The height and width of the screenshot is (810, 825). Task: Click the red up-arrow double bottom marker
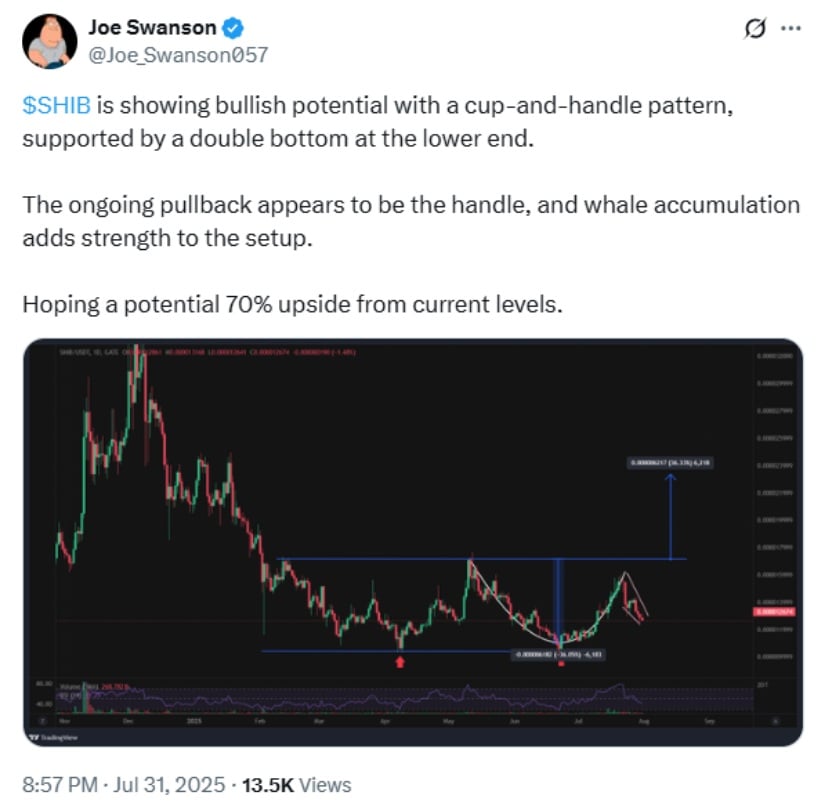[x=400, y=662]
